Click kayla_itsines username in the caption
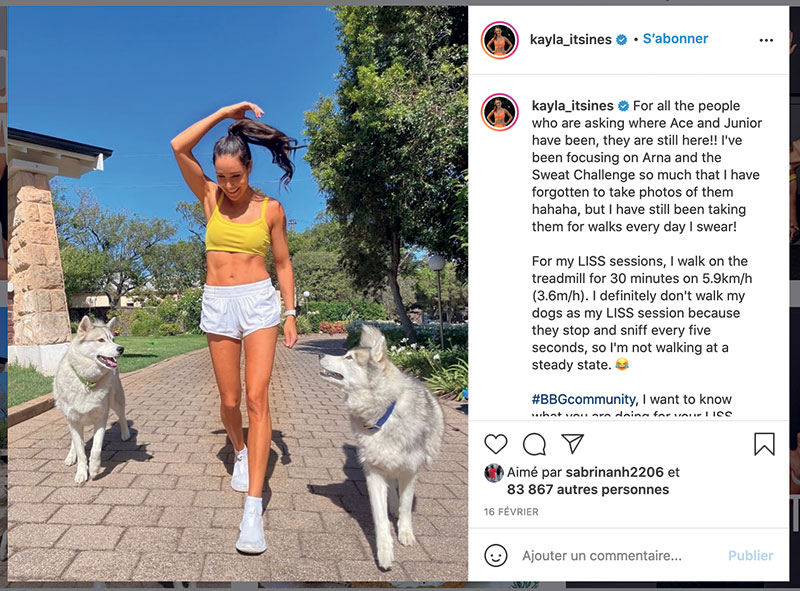 [x=572, y=106]
